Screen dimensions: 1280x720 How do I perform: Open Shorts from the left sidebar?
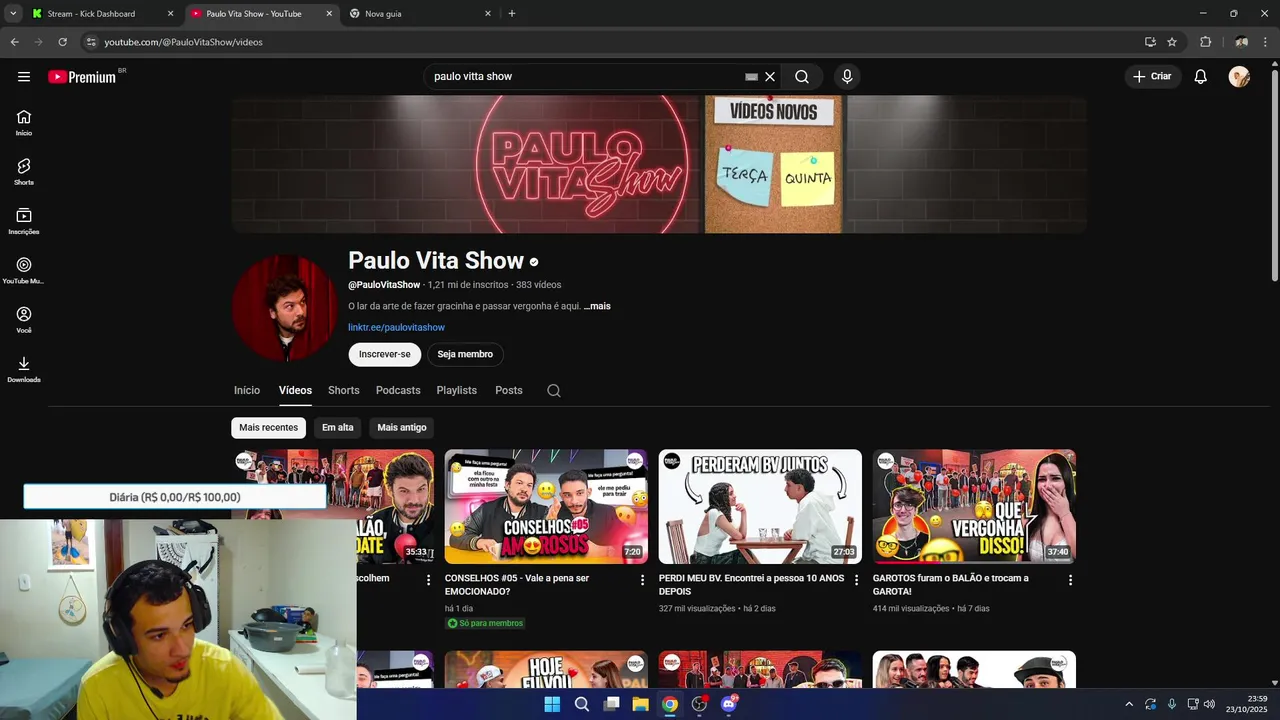pos(24,172)
